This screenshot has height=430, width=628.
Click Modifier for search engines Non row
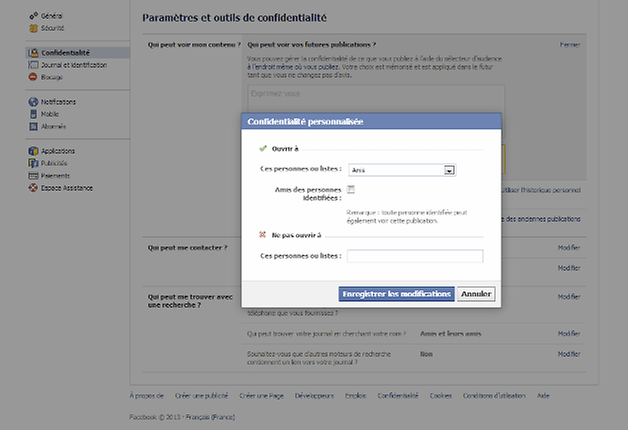[x=569, y=354]
